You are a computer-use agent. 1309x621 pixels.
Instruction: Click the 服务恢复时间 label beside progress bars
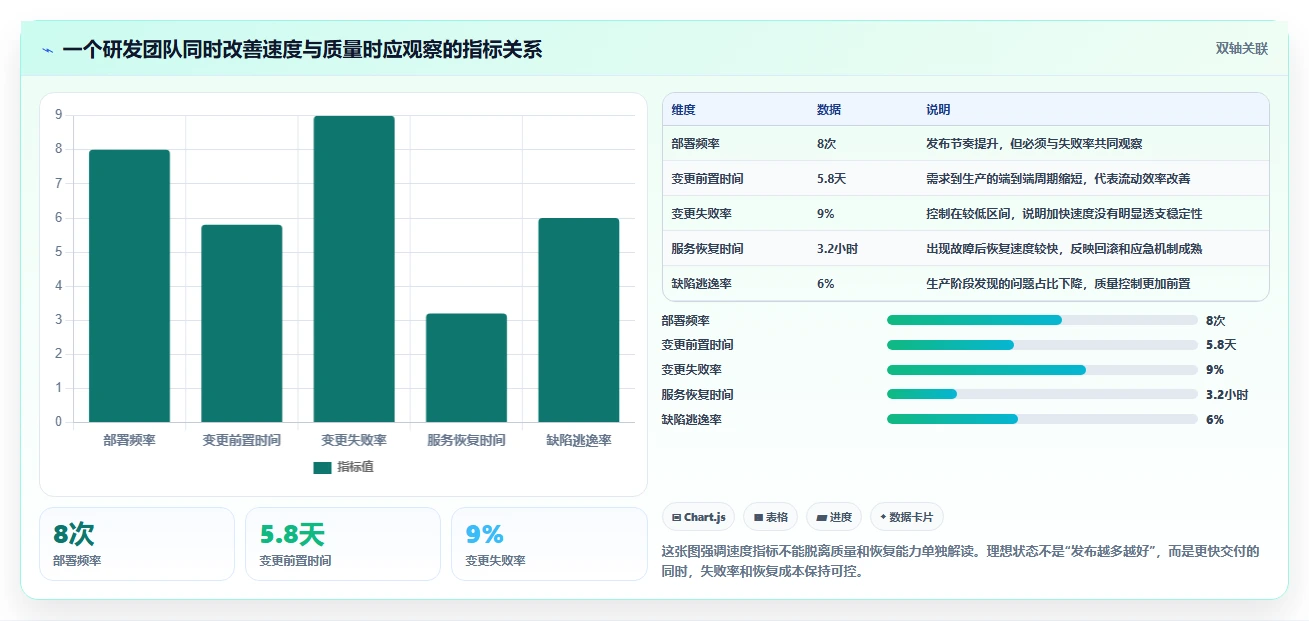(698, 394)
